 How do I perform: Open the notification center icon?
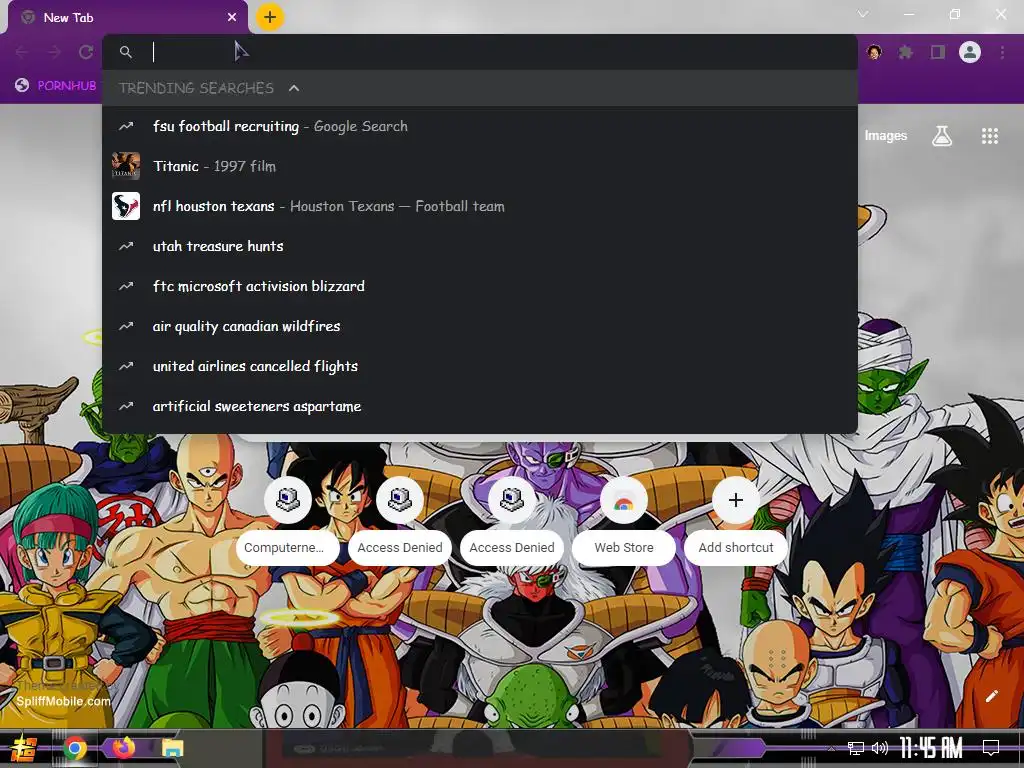pyautogui.click(x=991, y=747)
